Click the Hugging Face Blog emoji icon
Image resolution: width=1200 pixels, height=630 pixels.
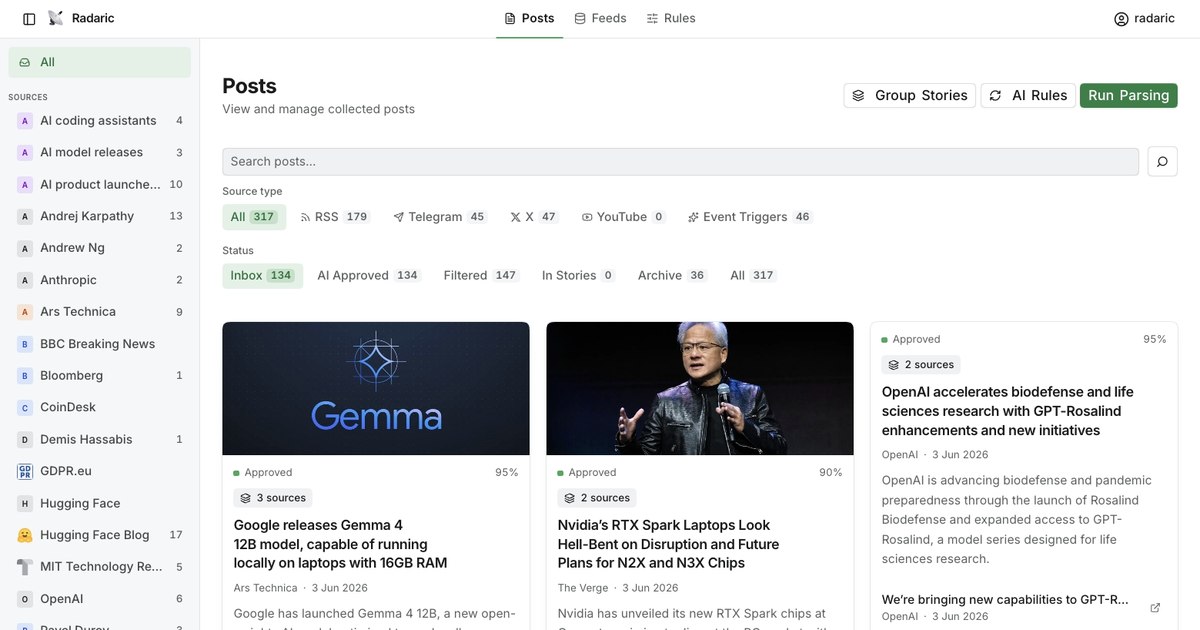(25, 535)
